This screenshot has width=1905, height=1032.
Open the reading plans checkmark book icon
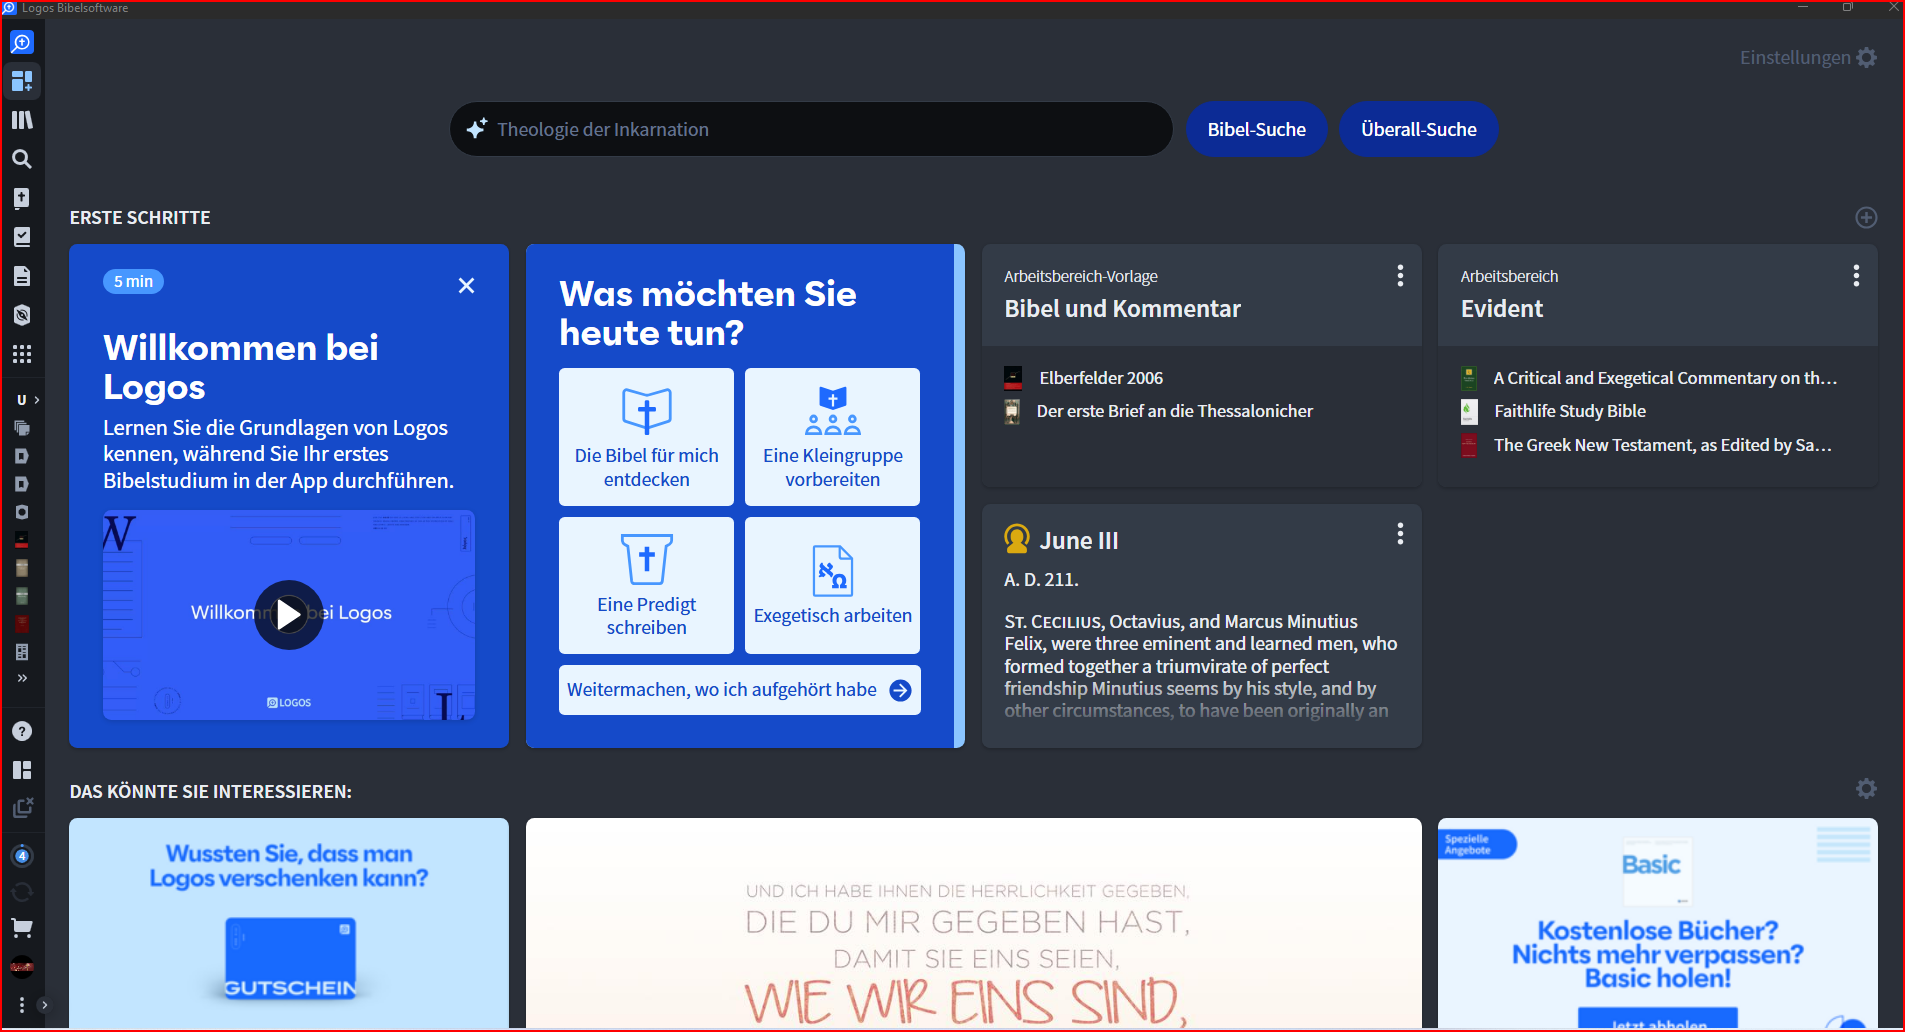pos(22,237)
